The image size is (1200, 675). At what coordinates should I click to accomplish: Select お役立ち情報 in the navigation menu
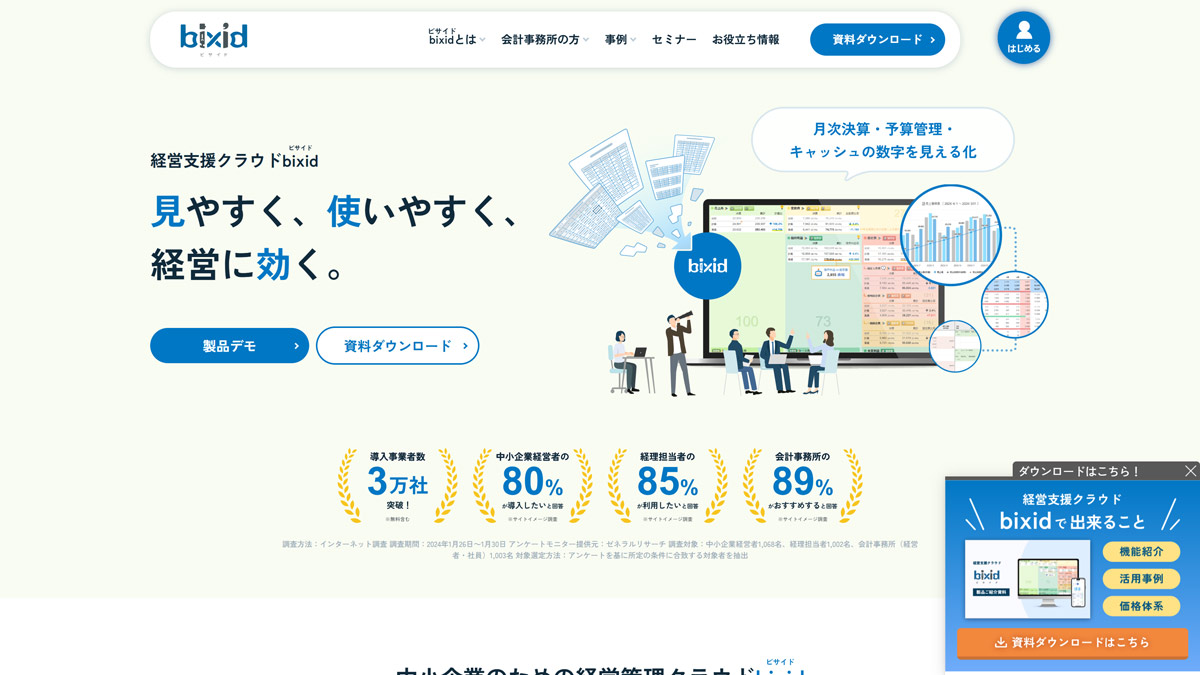pyautogui.click(x=746, y=40)
